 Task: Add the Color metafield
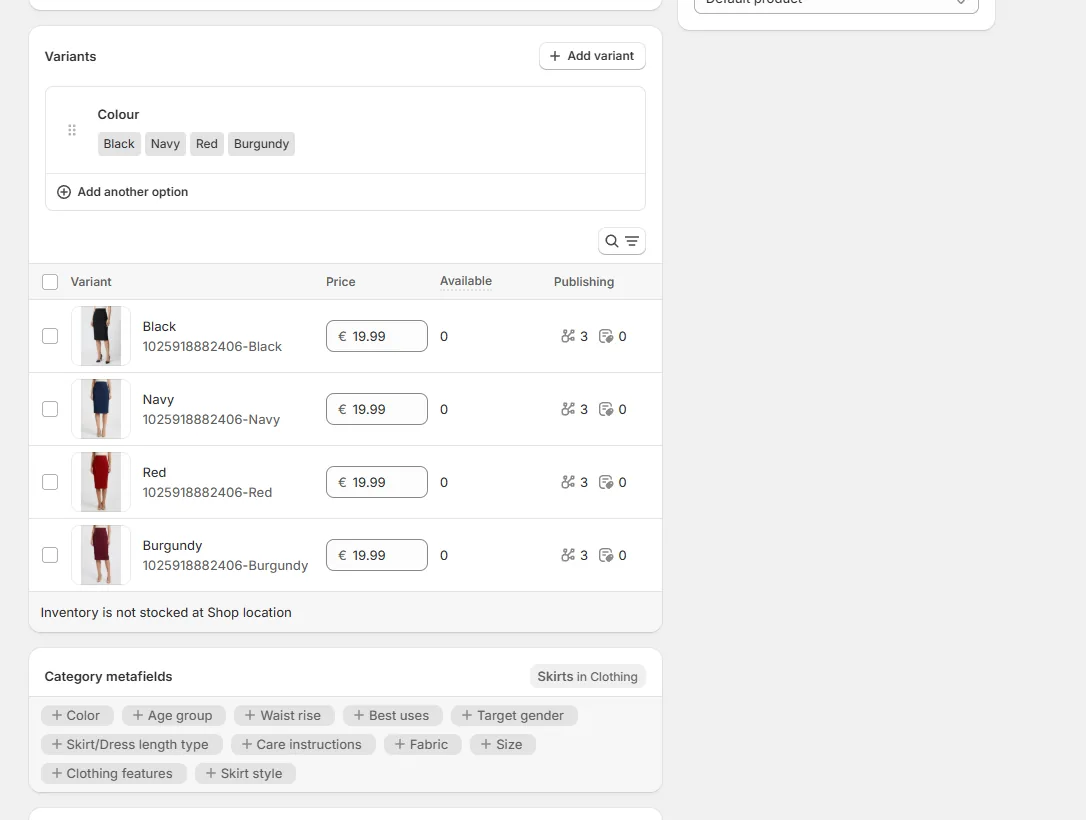click(76, 715)
